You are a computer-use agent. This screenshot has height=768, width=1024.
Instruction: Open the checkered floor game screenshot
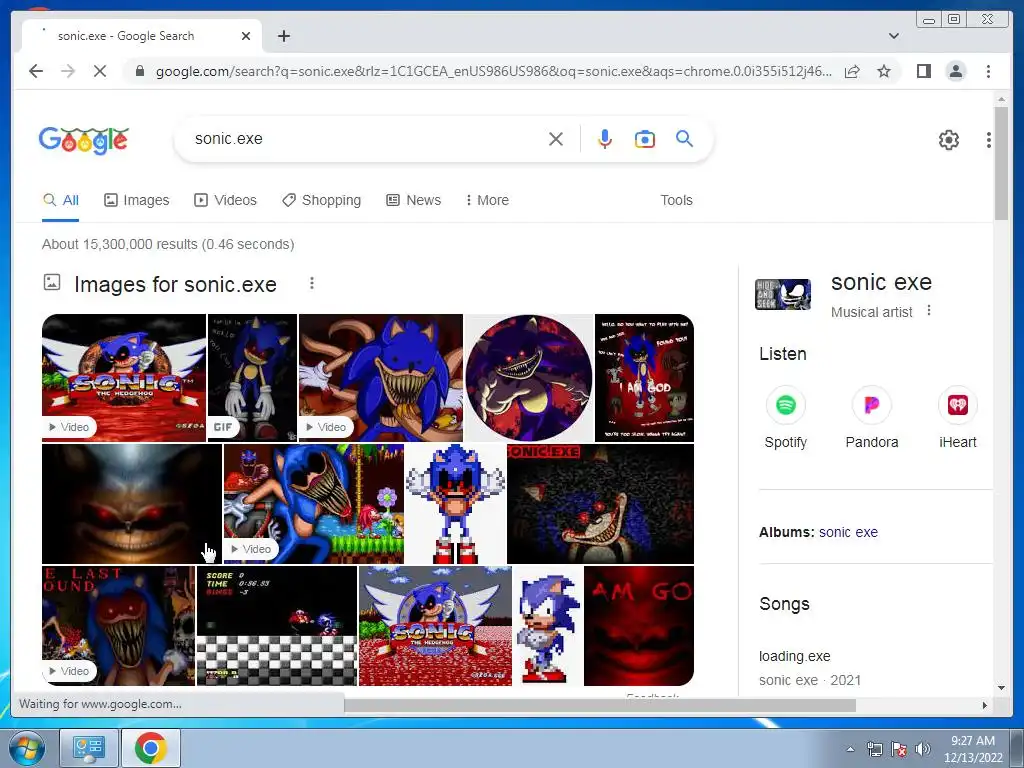pyautogui.click(x=277, y=626)
